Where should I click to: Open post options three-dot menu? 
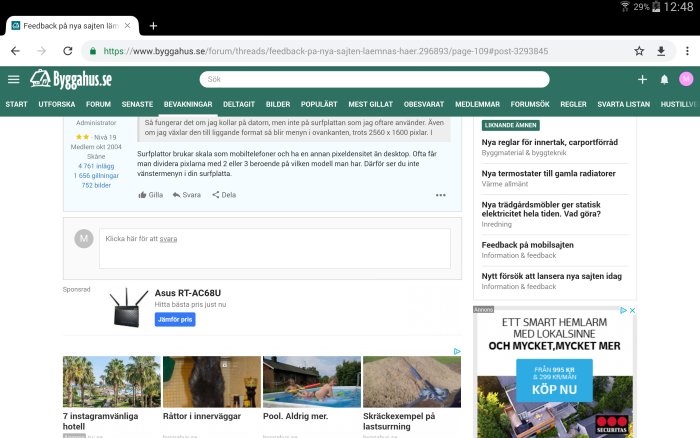[441, 195]
